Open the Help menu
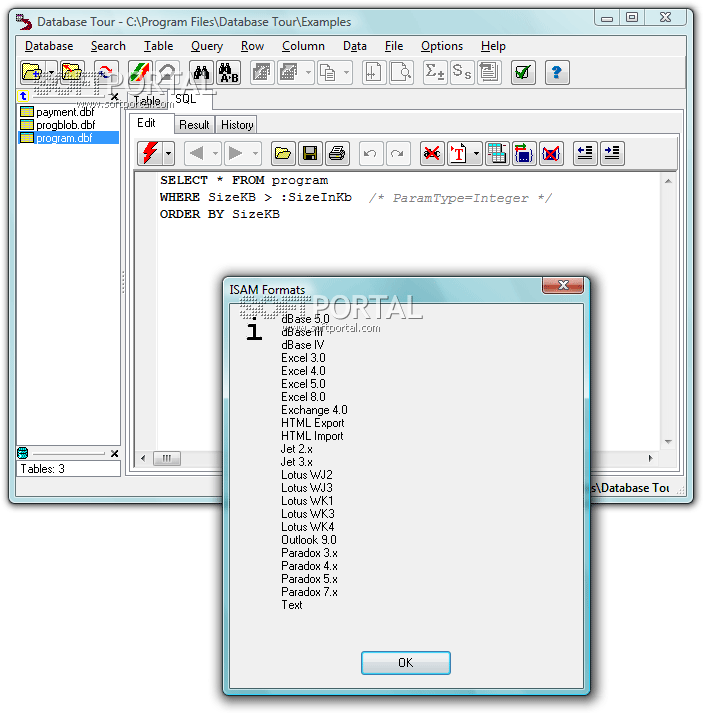This screenshot has height=713, width=705. (493, 46)
